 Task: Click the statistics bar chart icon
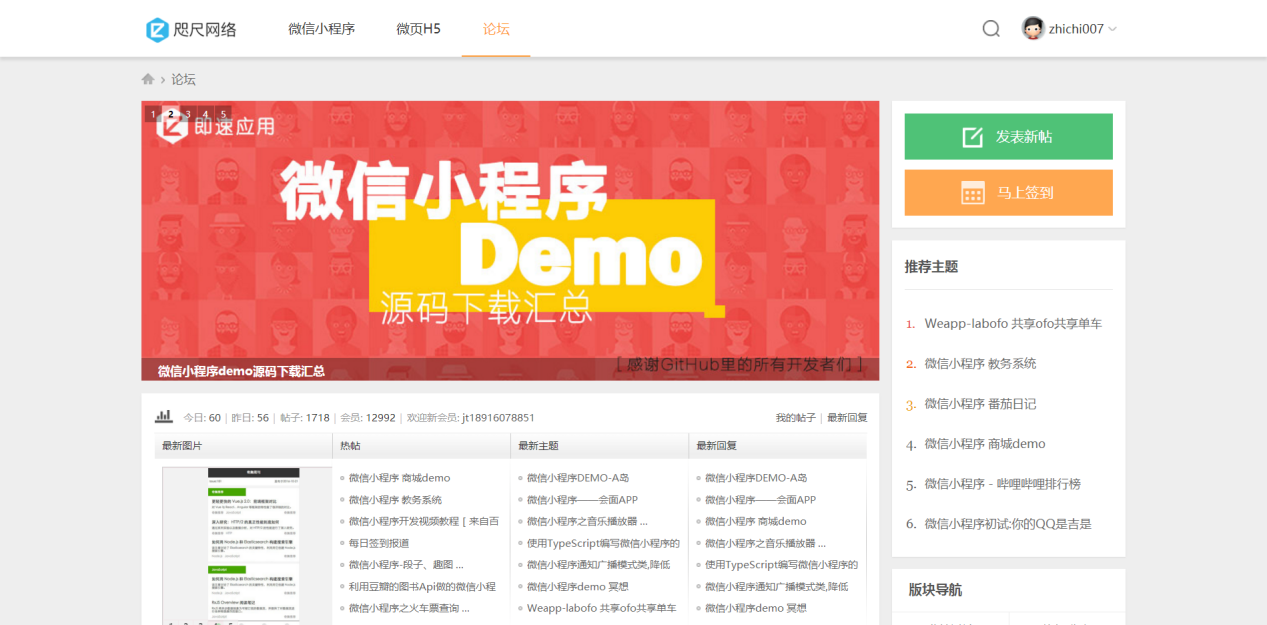pyautogui.click(x=163, y=417)
